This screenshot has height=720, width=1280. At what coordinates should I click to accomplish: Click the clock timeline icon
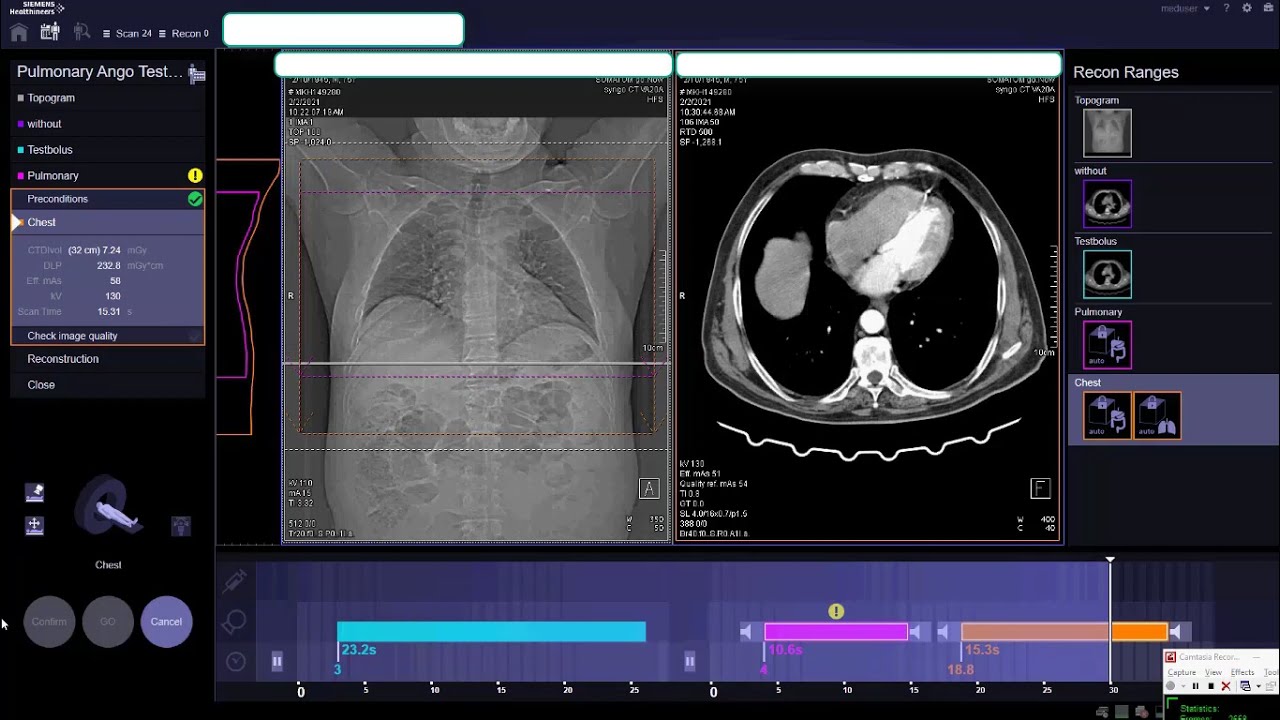pyautogui.click(x=235, y=661)
